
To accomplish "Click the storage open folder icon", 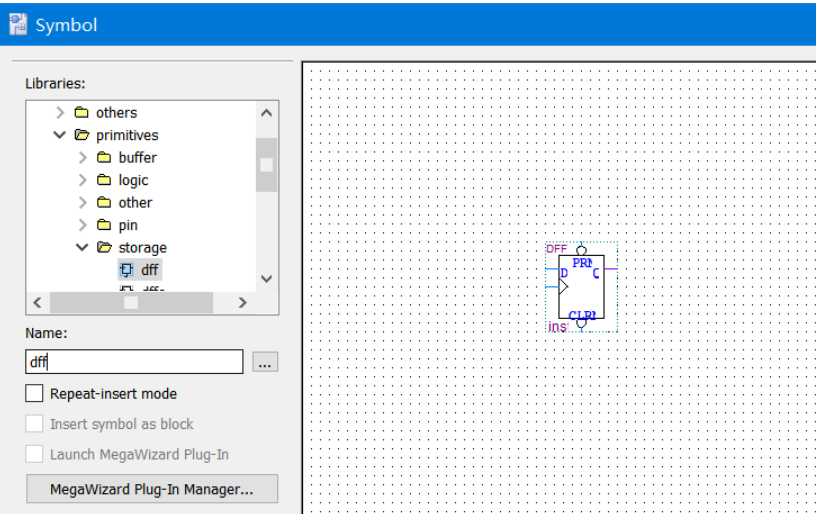I will click(105, 247).
